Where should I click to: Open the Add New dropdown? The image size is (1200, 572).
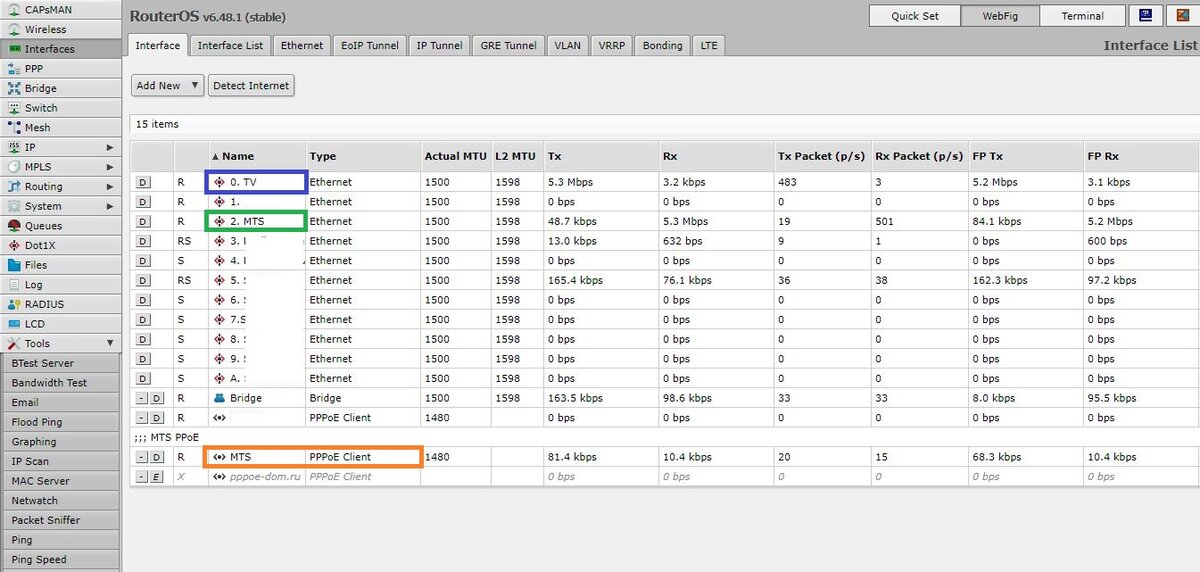click(167, 86)
